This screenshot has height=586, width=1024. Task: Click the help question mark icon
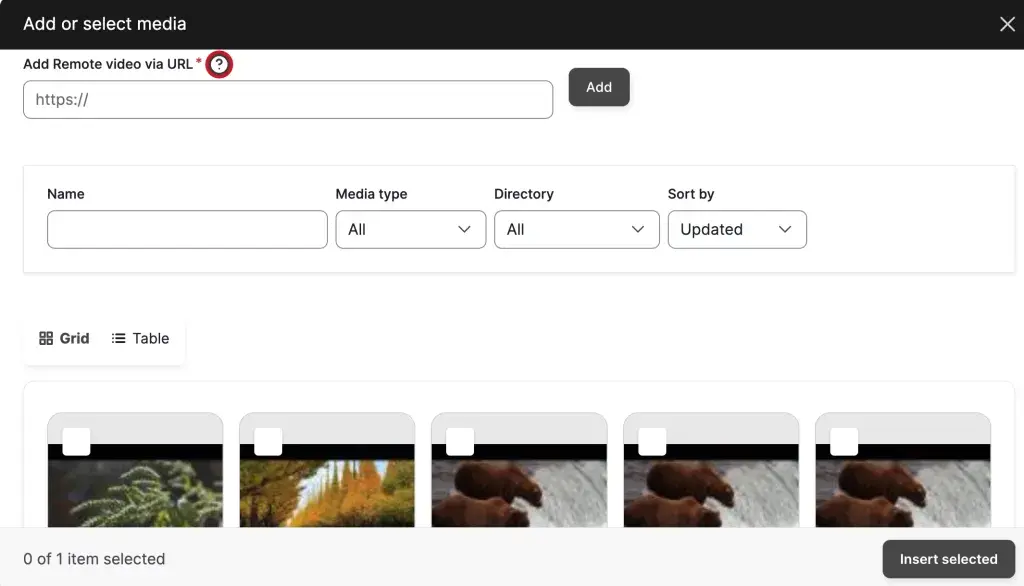tap(219, 65)
